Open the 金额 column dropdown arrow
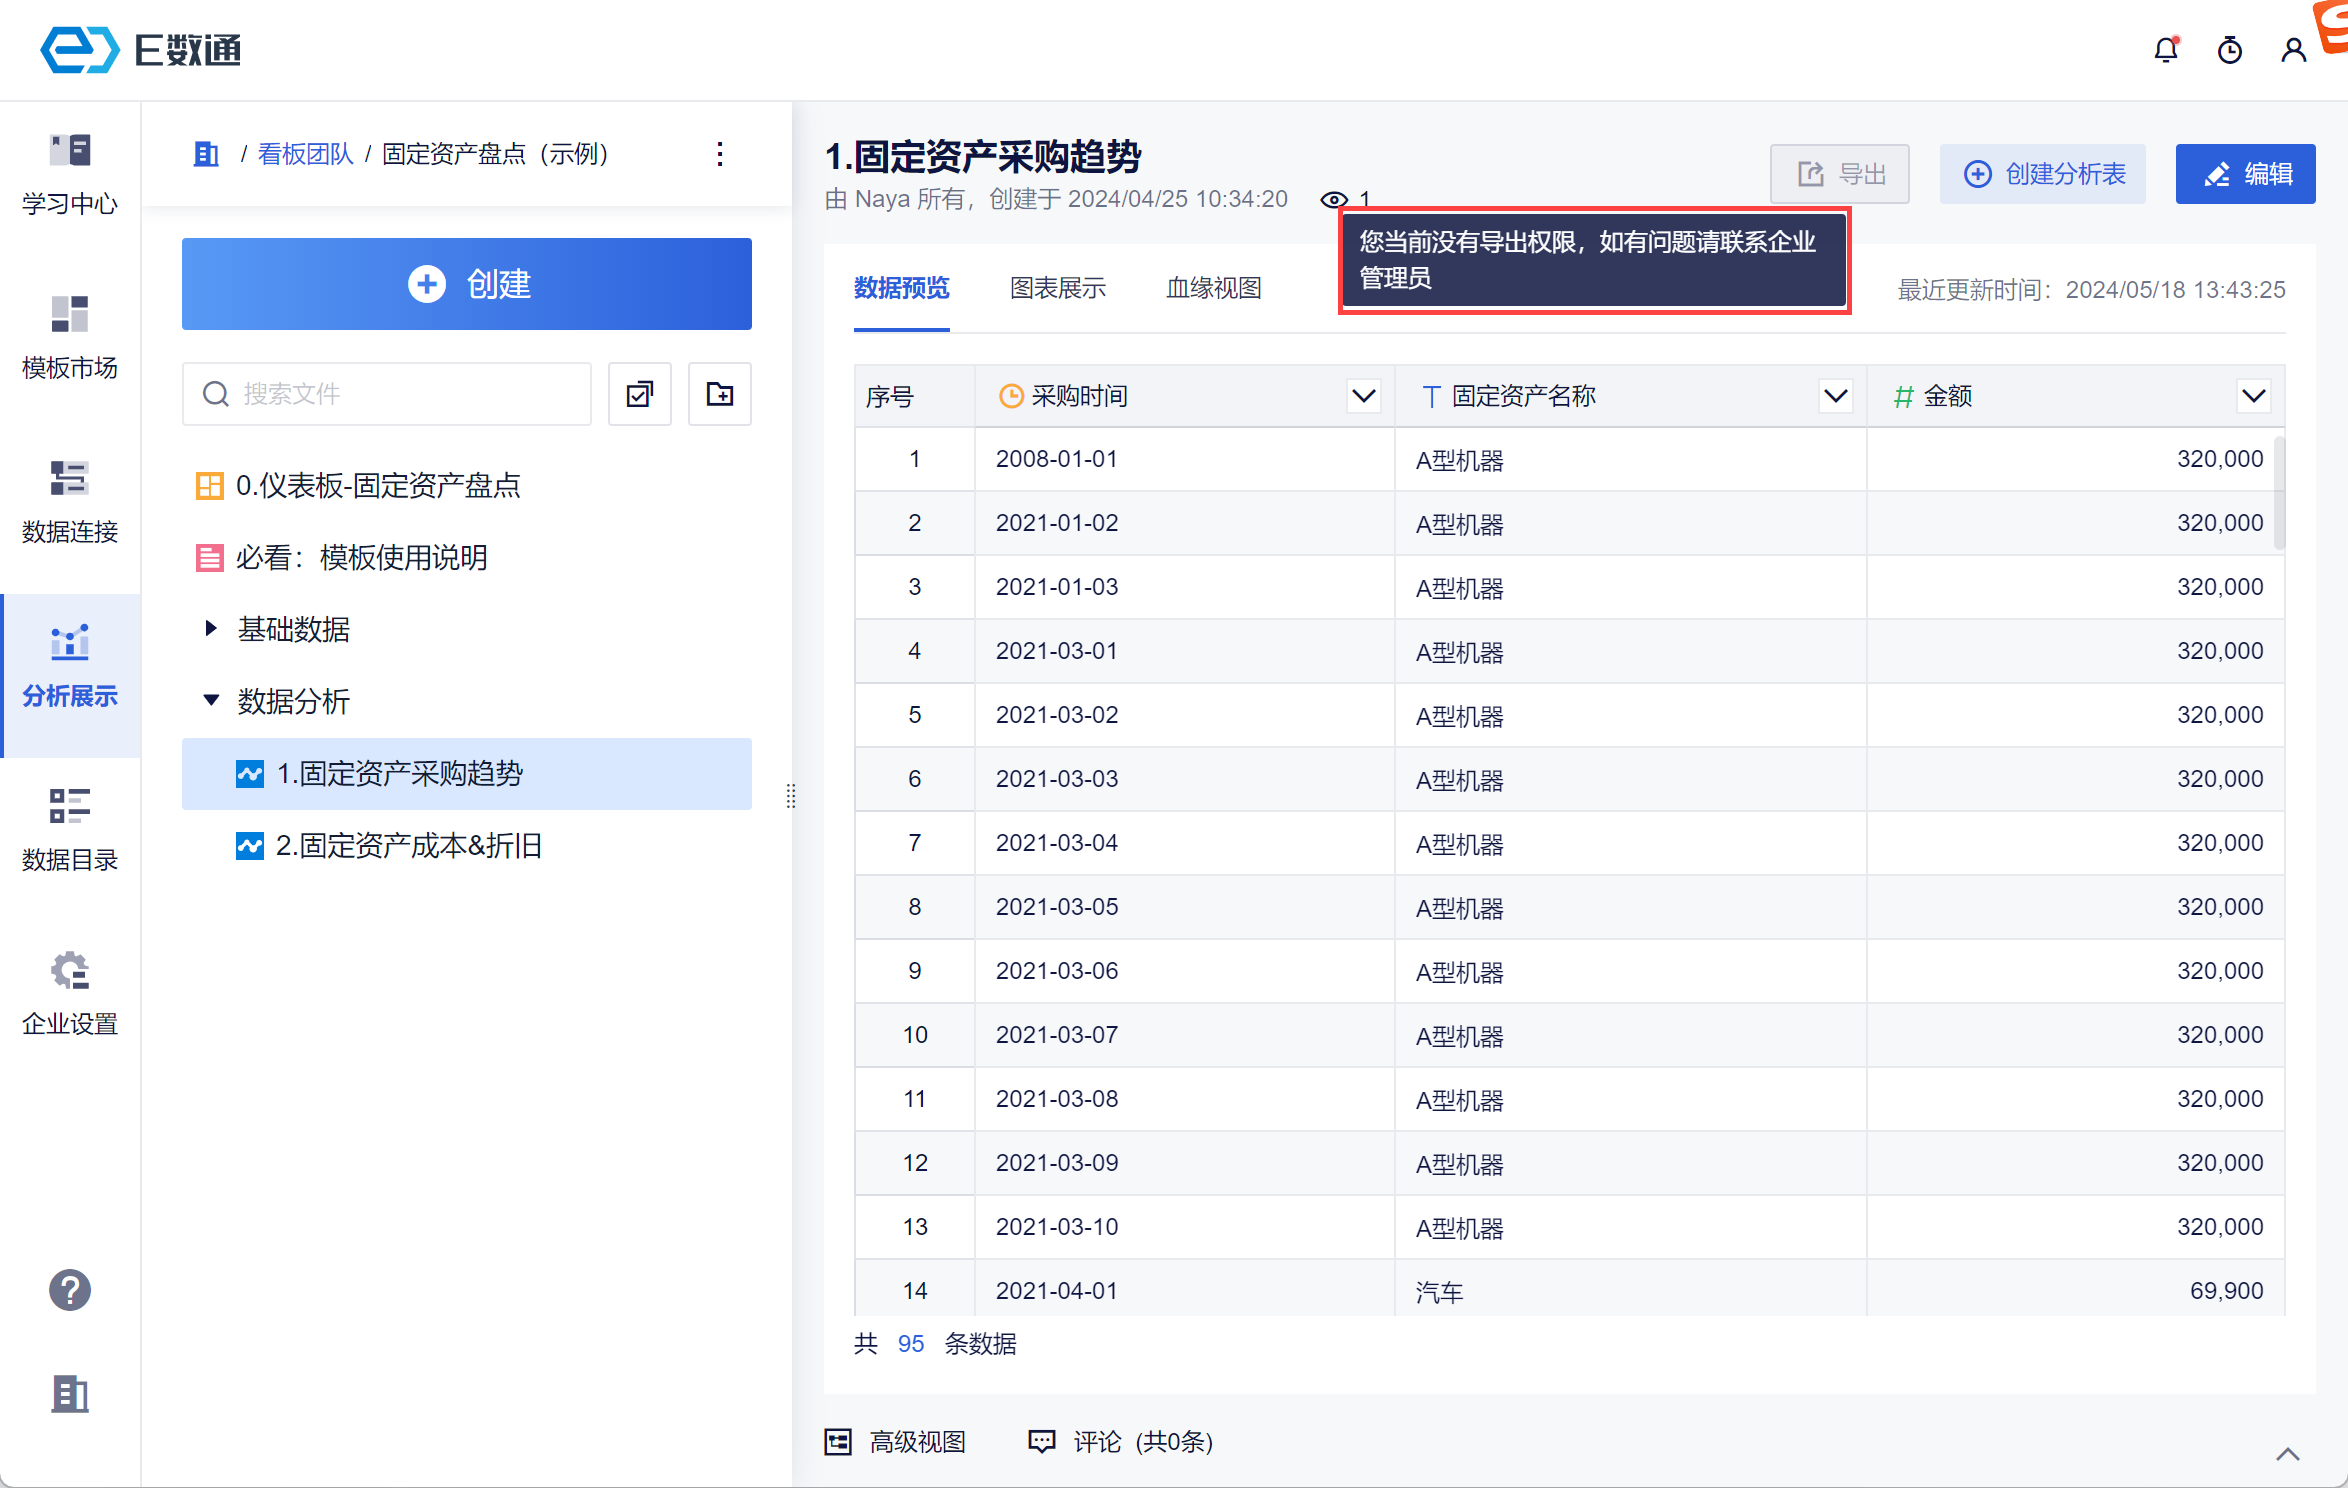2348x1488 pixels. tap(2254, 396)
